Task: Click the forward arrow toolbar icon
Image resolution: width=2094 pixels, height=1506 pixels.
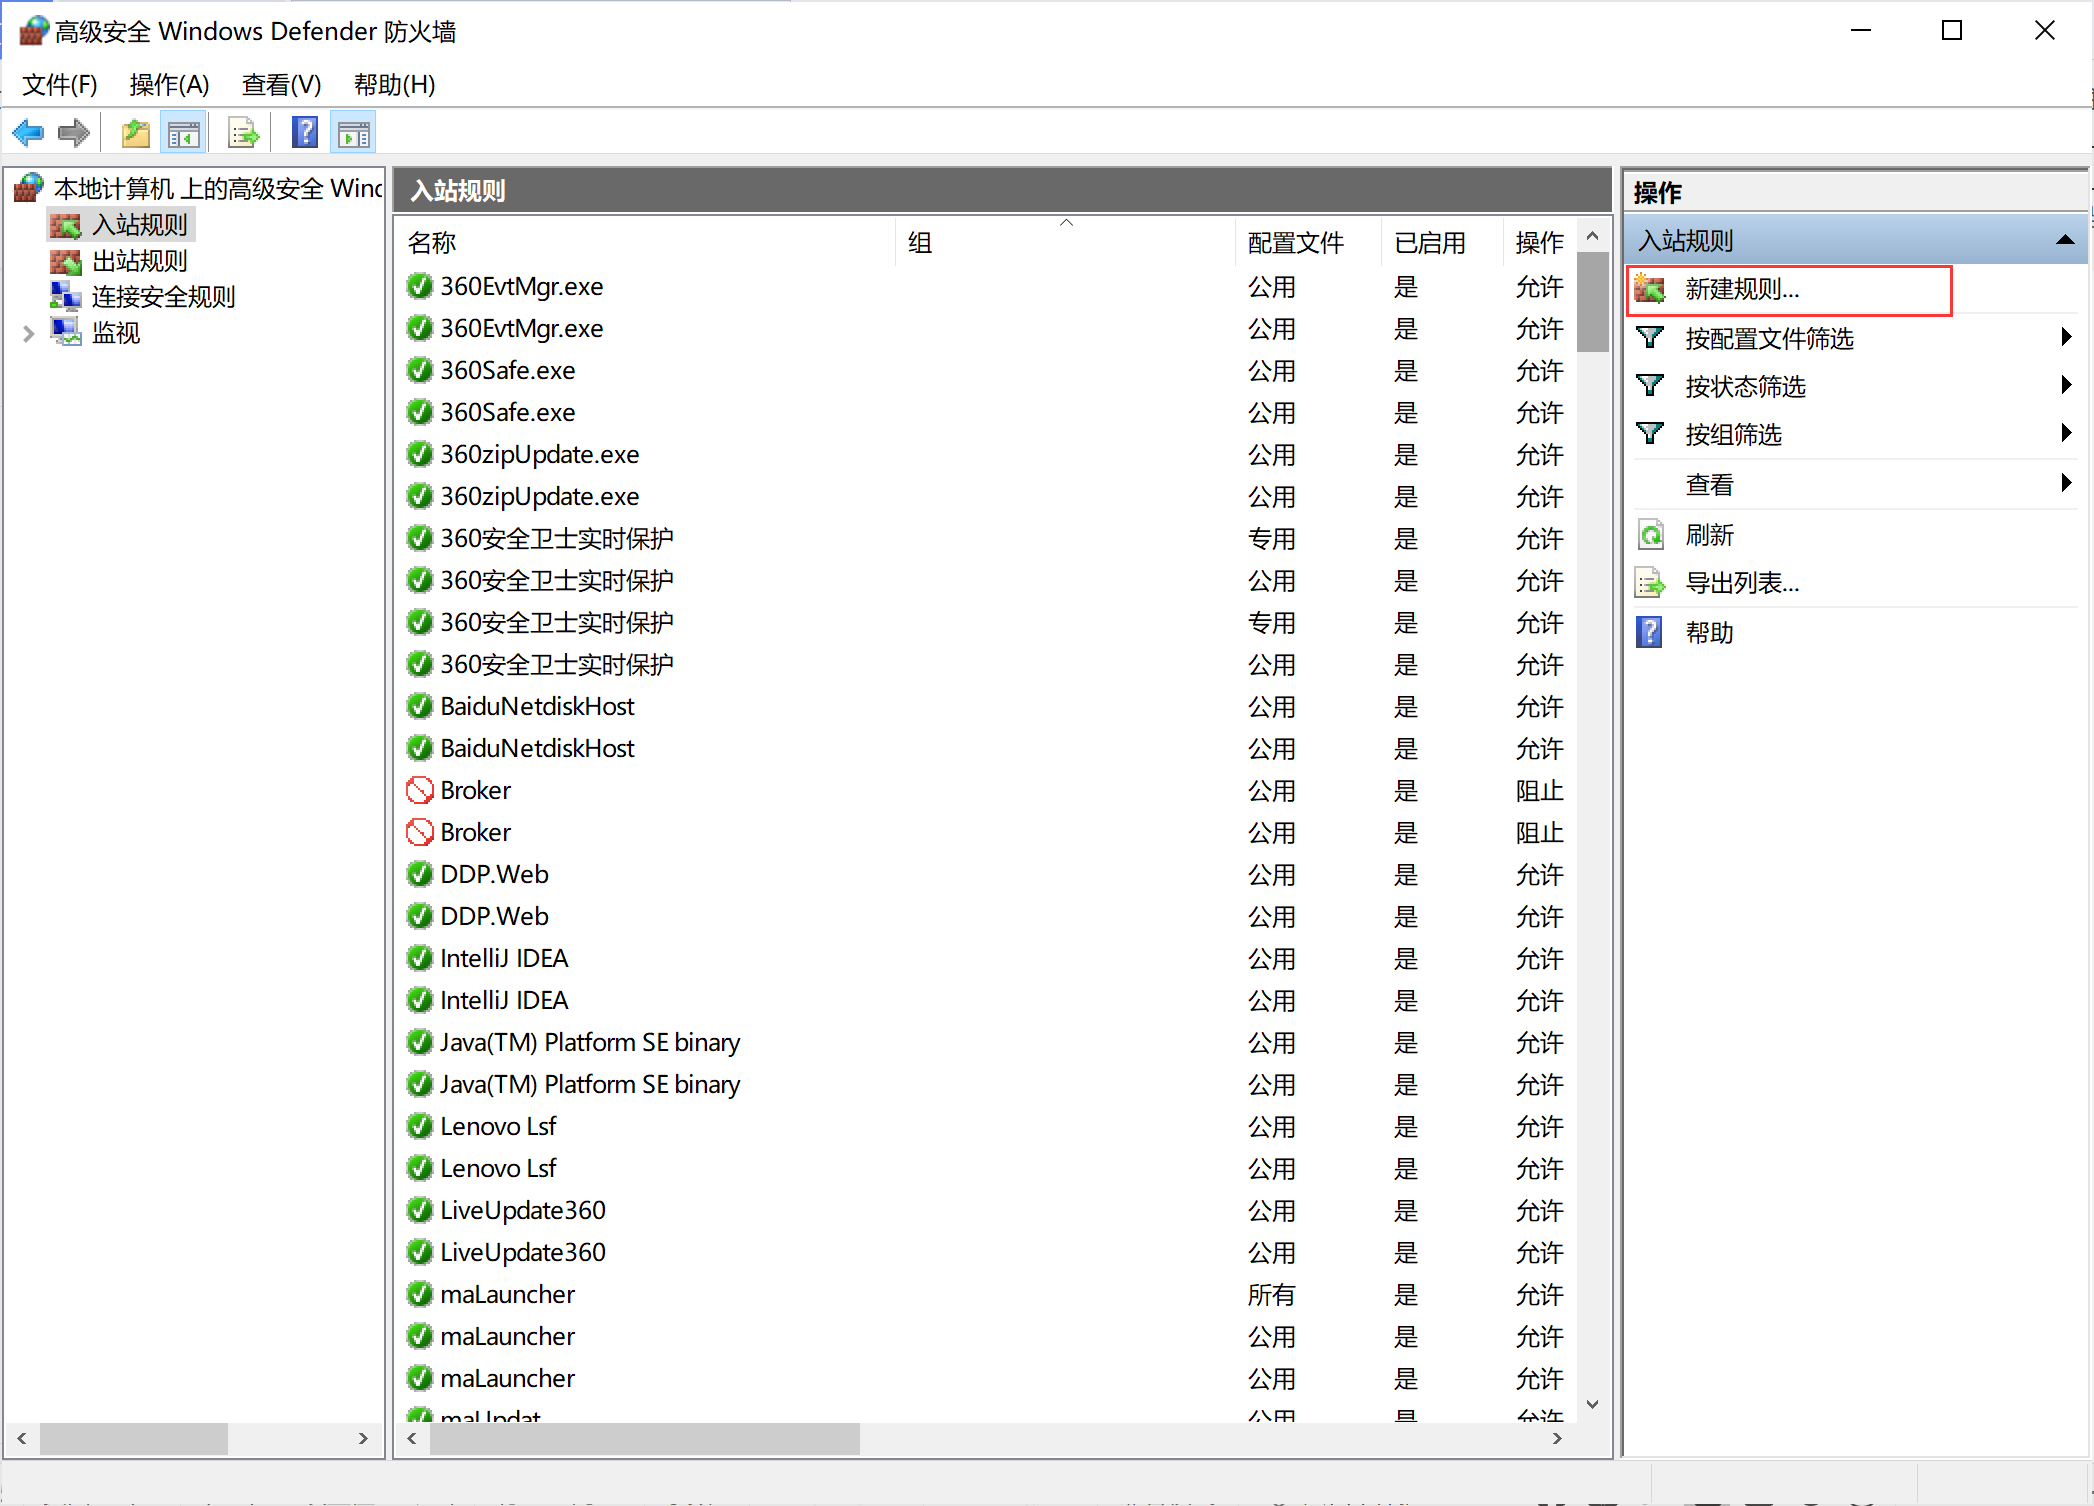Action: click(x=74, y=133)
